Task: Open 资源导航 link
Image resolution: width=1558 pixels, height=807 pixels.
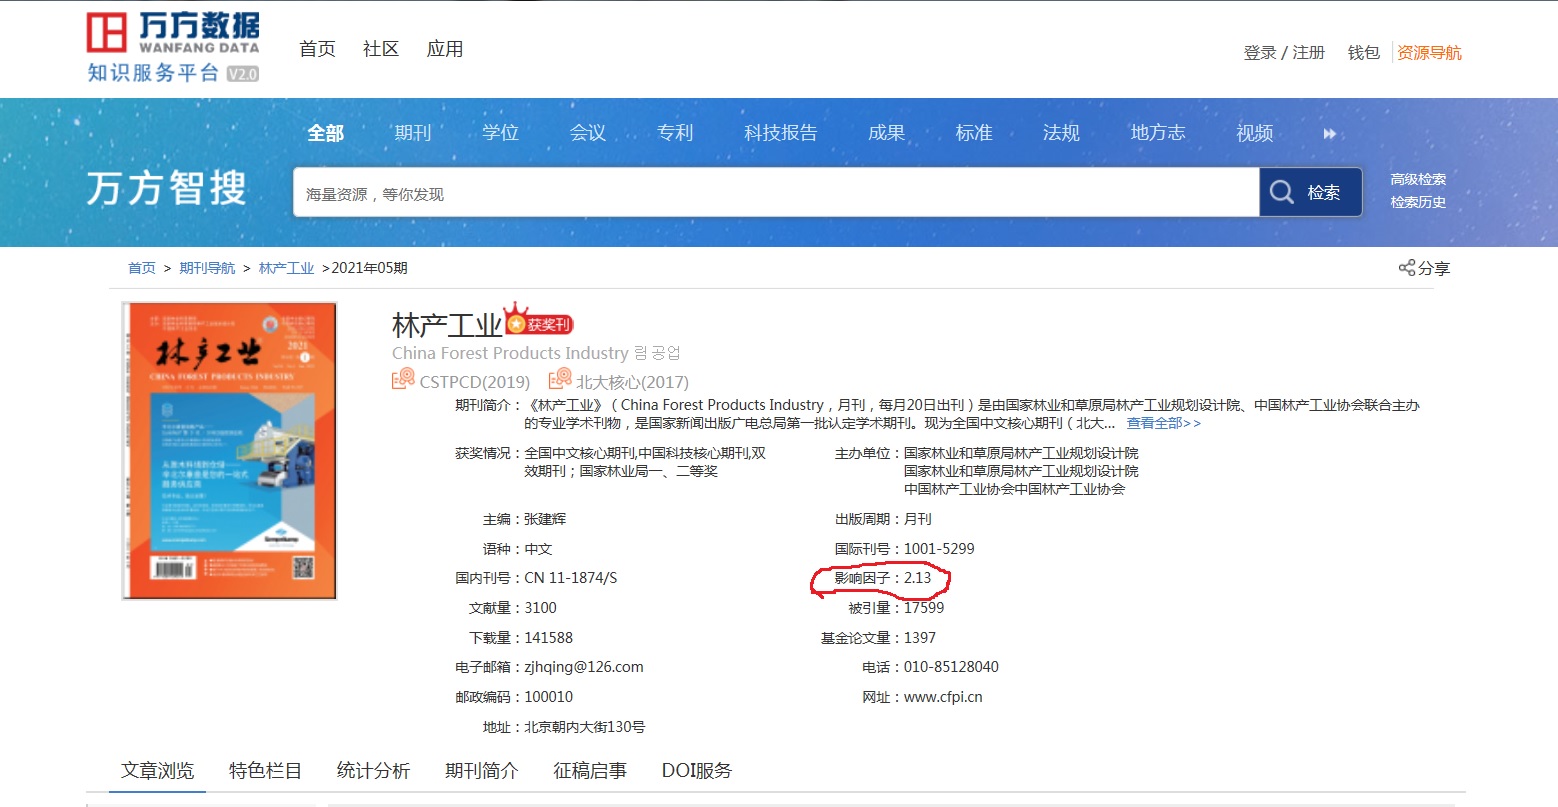Action: pos(1429,53)
